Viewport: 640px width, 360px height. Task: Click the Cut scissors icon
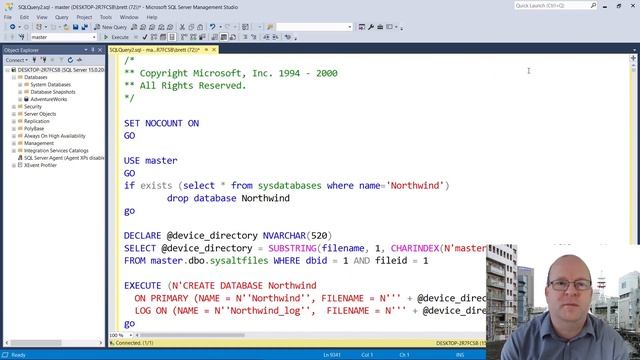tap(182, 27)
